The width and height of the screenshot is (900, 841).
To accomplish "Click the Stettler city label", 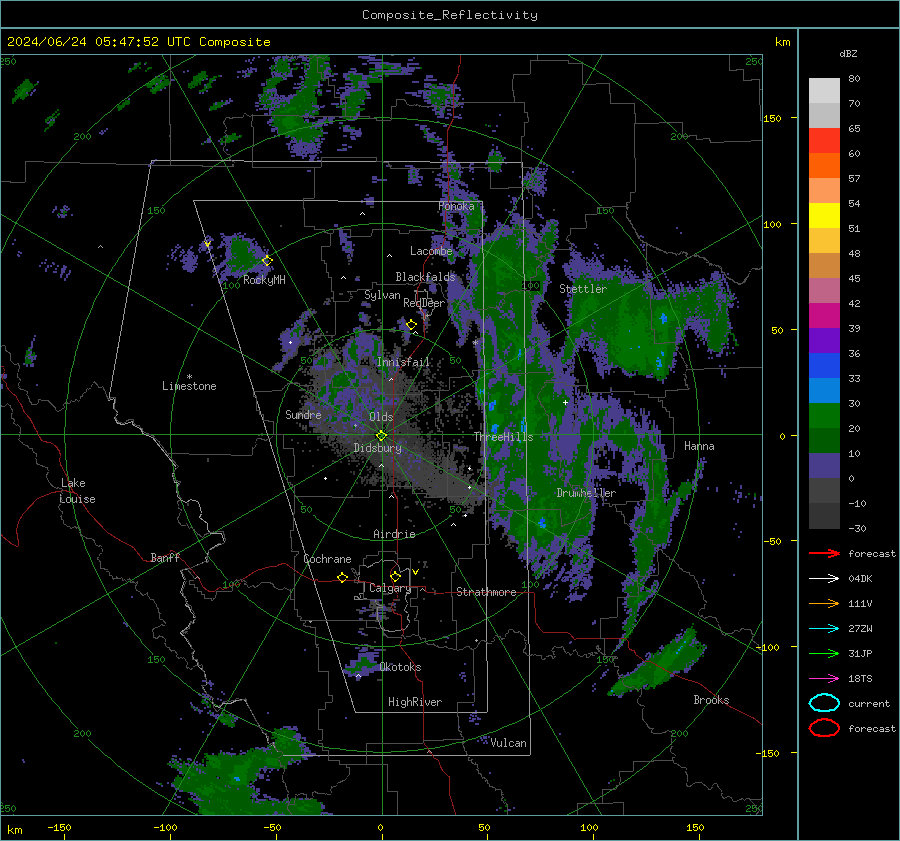I will coord(583,289).
